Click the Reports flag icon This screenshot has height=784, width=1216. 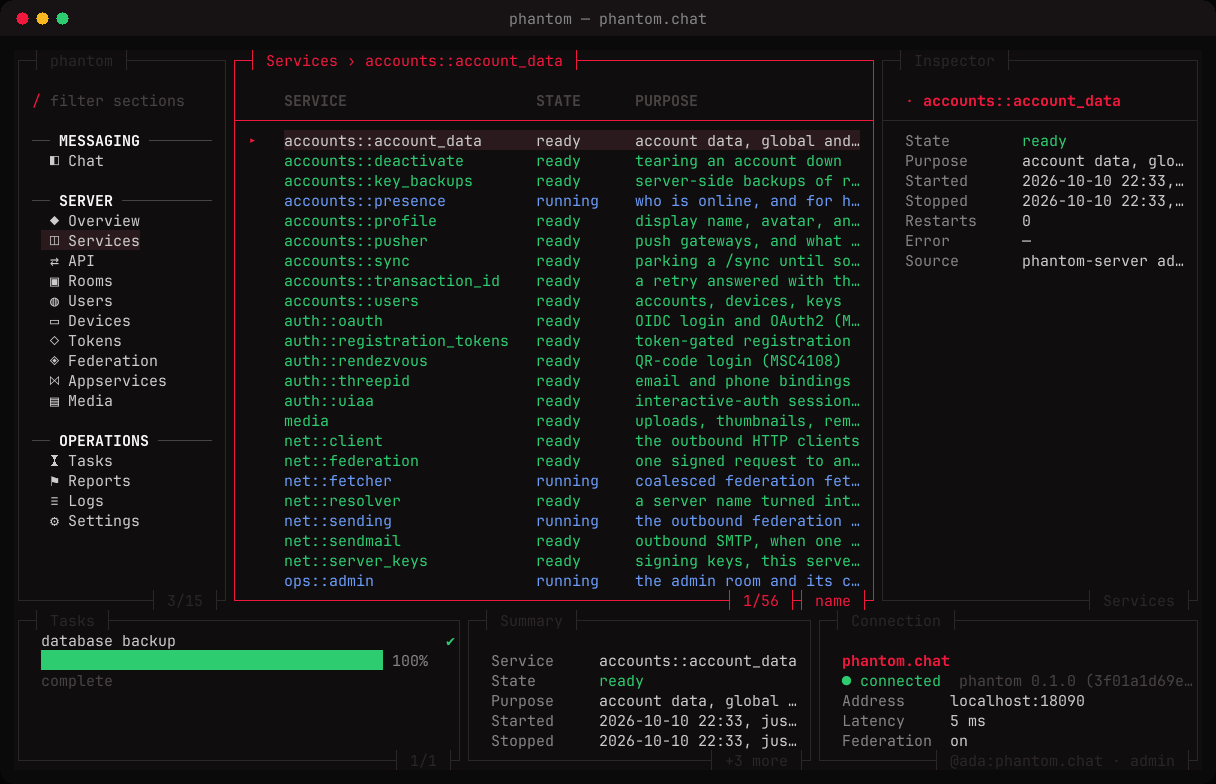point(55,481)
